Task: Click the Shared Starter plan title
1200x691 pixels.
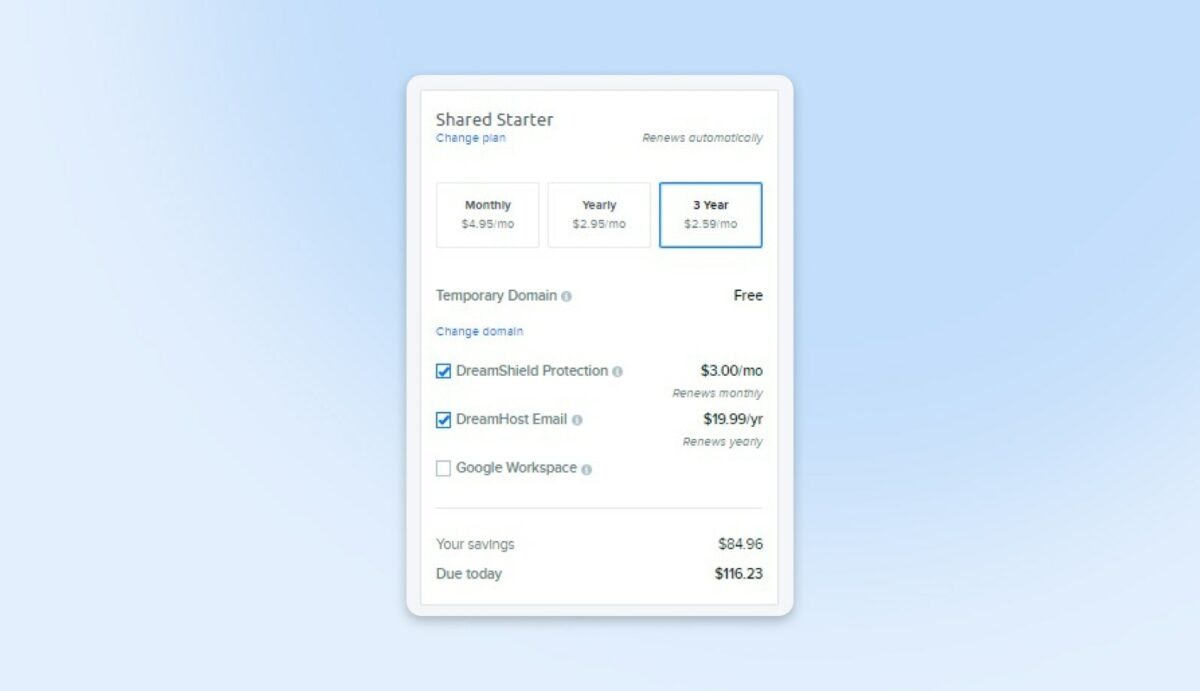Action: (494, 119)
